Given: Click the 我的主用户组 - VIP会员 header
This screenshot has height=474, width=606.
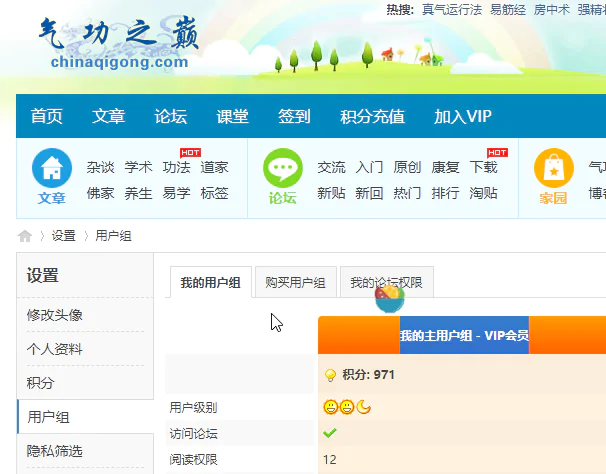Looking at the screenshot, I should click(464, 335).
